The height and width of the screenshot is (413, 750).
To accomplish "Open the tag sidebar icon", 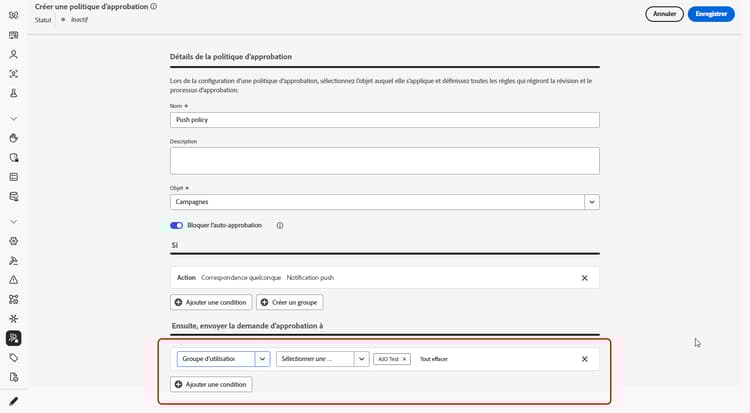I will [13, 358].
